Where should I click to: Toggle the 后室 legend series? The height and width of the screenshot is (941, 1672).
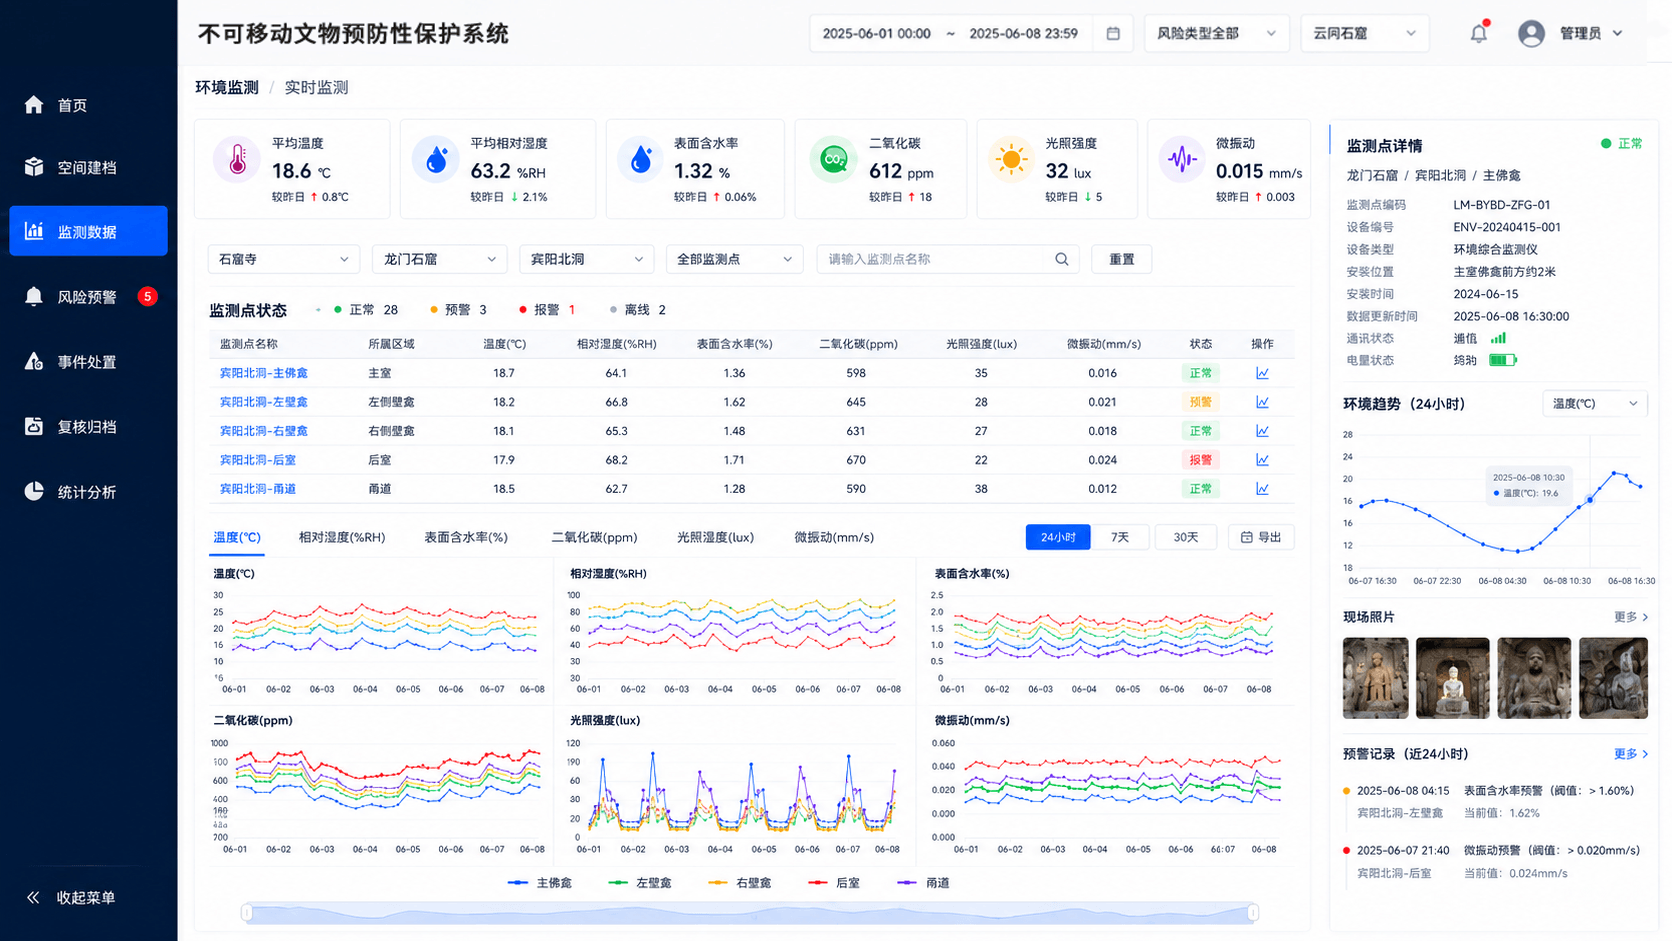click(834, 883)
